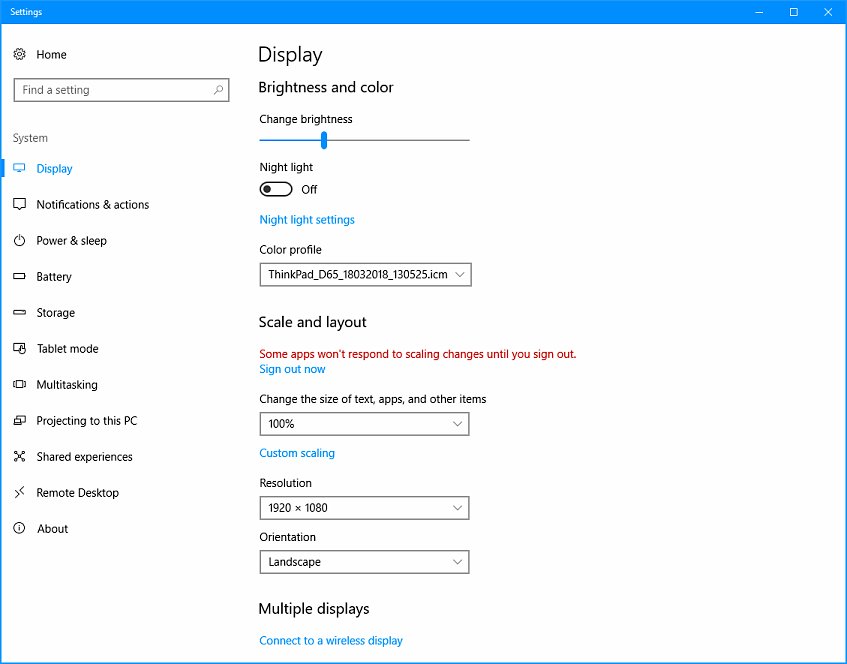
Task: Open Projecting to this PC settings
Action: (87, 421)
